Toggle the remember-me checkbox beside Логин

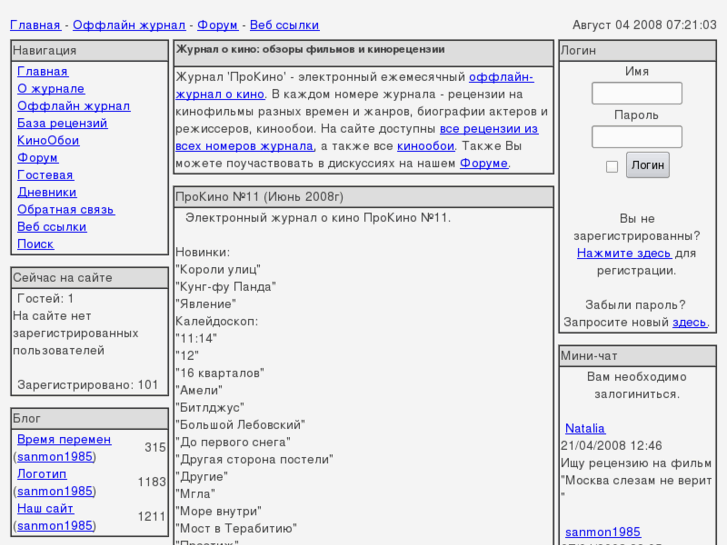612,167
